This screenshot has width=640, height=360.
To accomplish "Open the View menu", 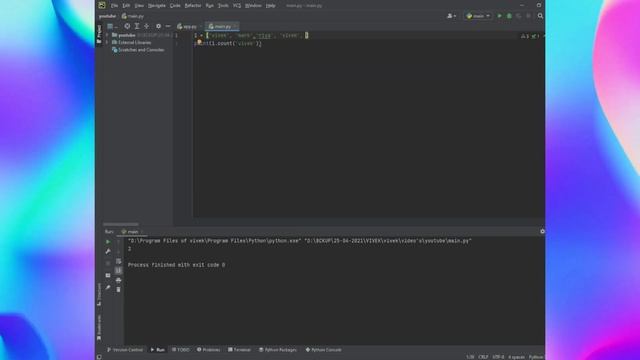I will pyautogui.click(x=139, y=6).
